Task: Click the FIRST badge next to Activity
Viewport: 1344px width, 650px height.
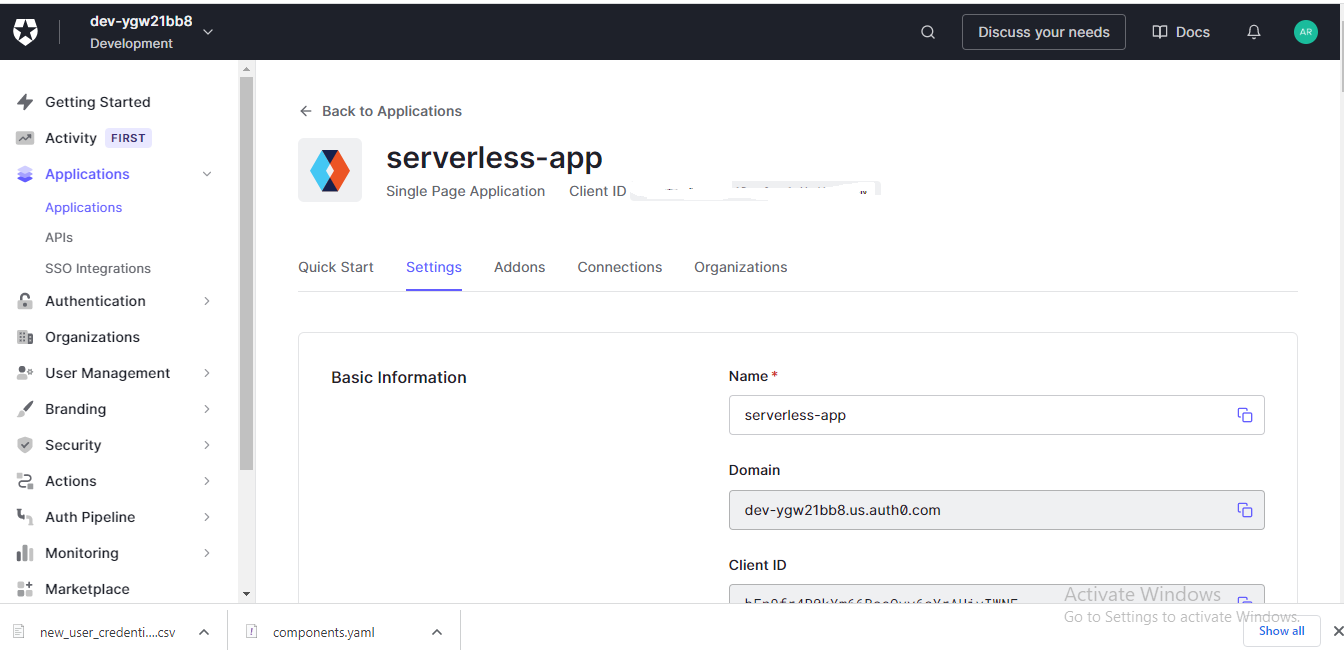Action: pos(128,138)
